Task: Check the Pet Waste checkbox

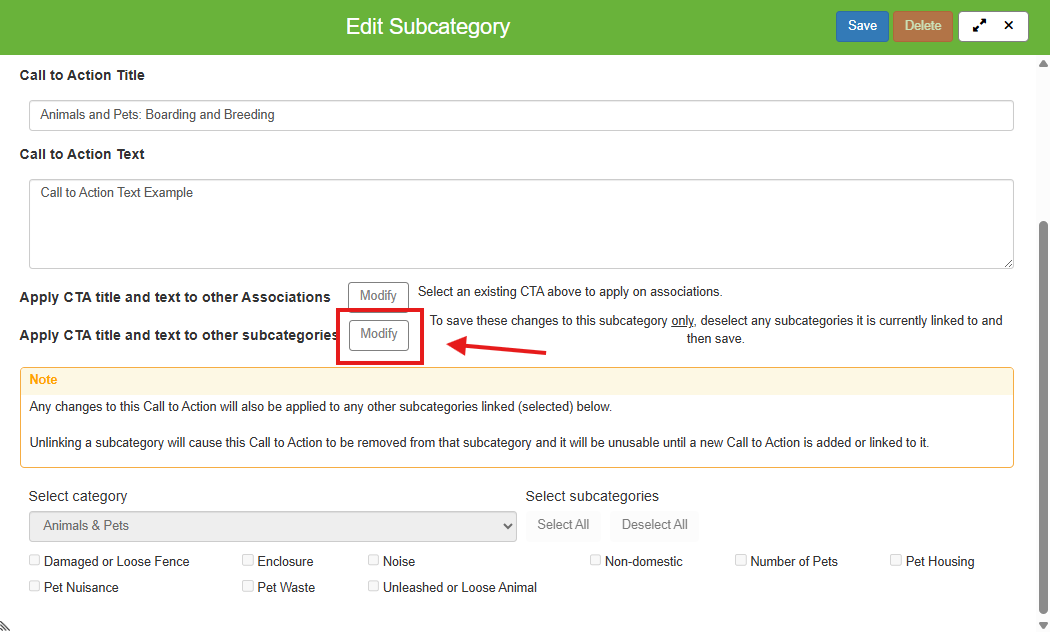Action: [248, 587]
